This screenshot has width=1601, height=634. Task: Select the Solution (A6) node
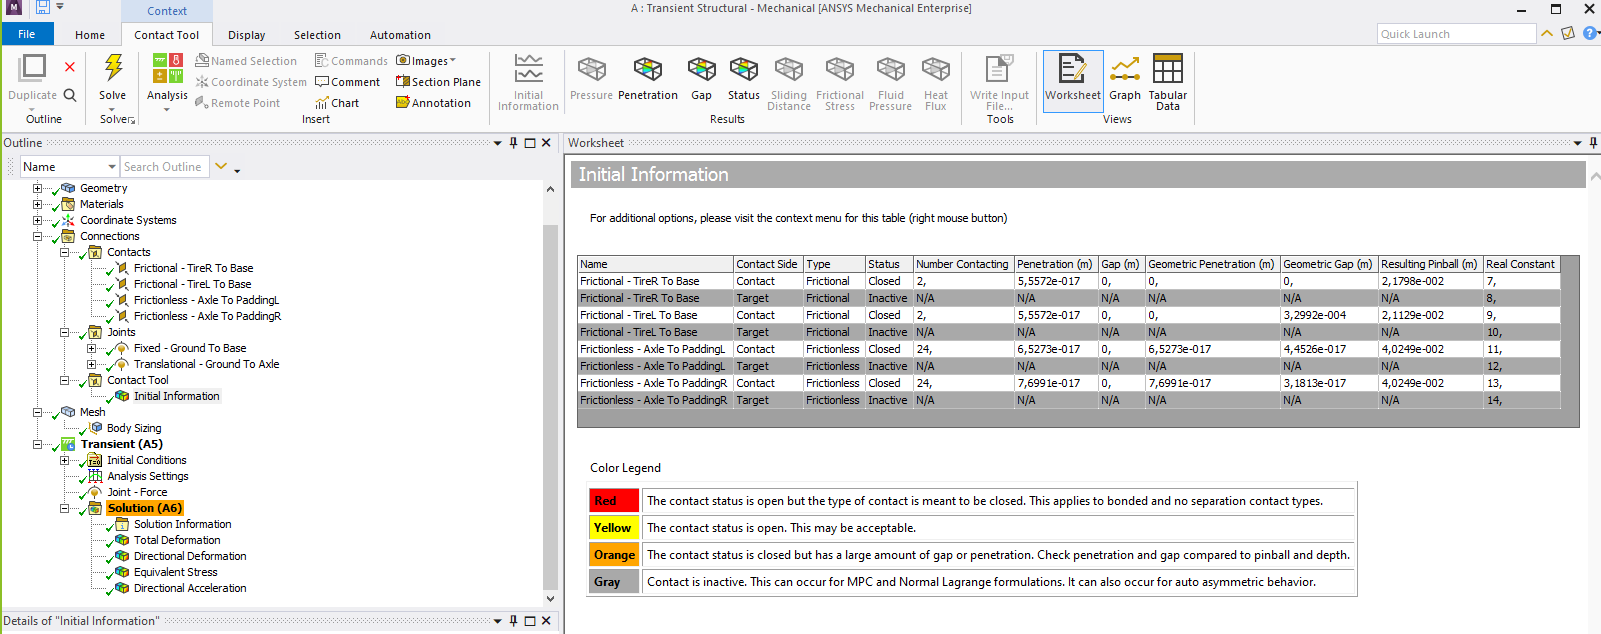[145, 508]
